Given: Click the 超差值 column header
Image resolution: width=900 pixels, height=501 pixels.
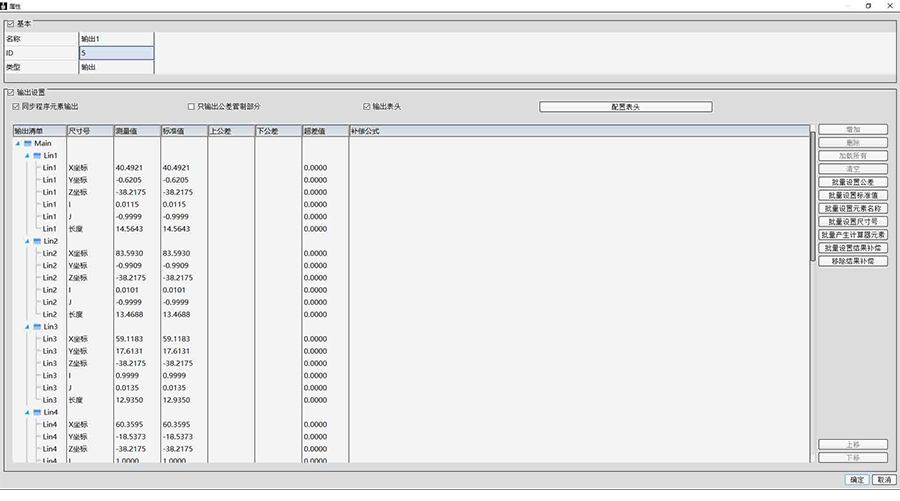Looking at the screenshot, I should click(325, 131).
